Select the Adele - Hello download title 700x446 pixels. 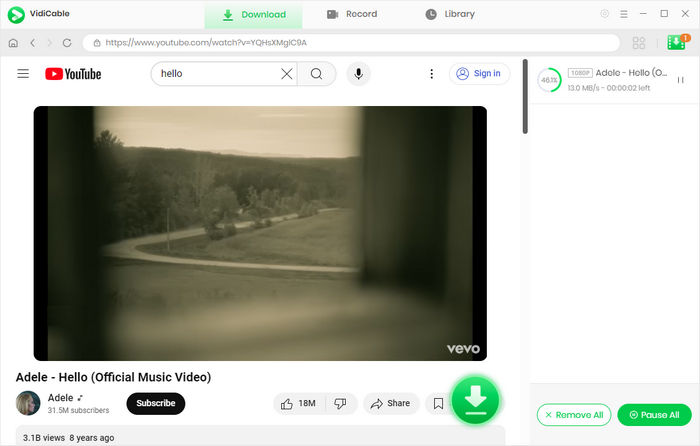[631, 73]
